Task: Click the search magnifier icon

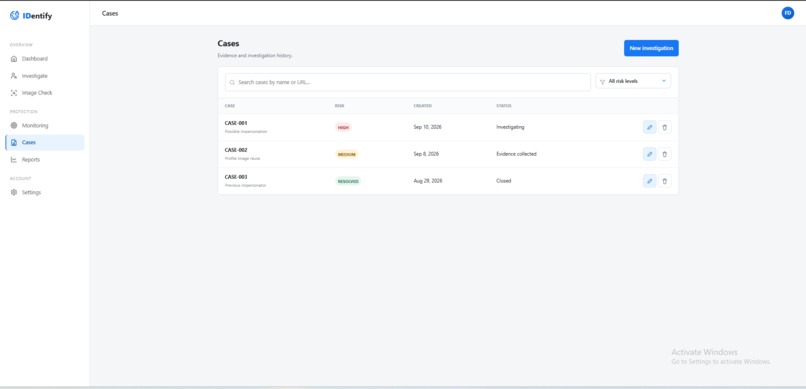Action: coord(232,82)
